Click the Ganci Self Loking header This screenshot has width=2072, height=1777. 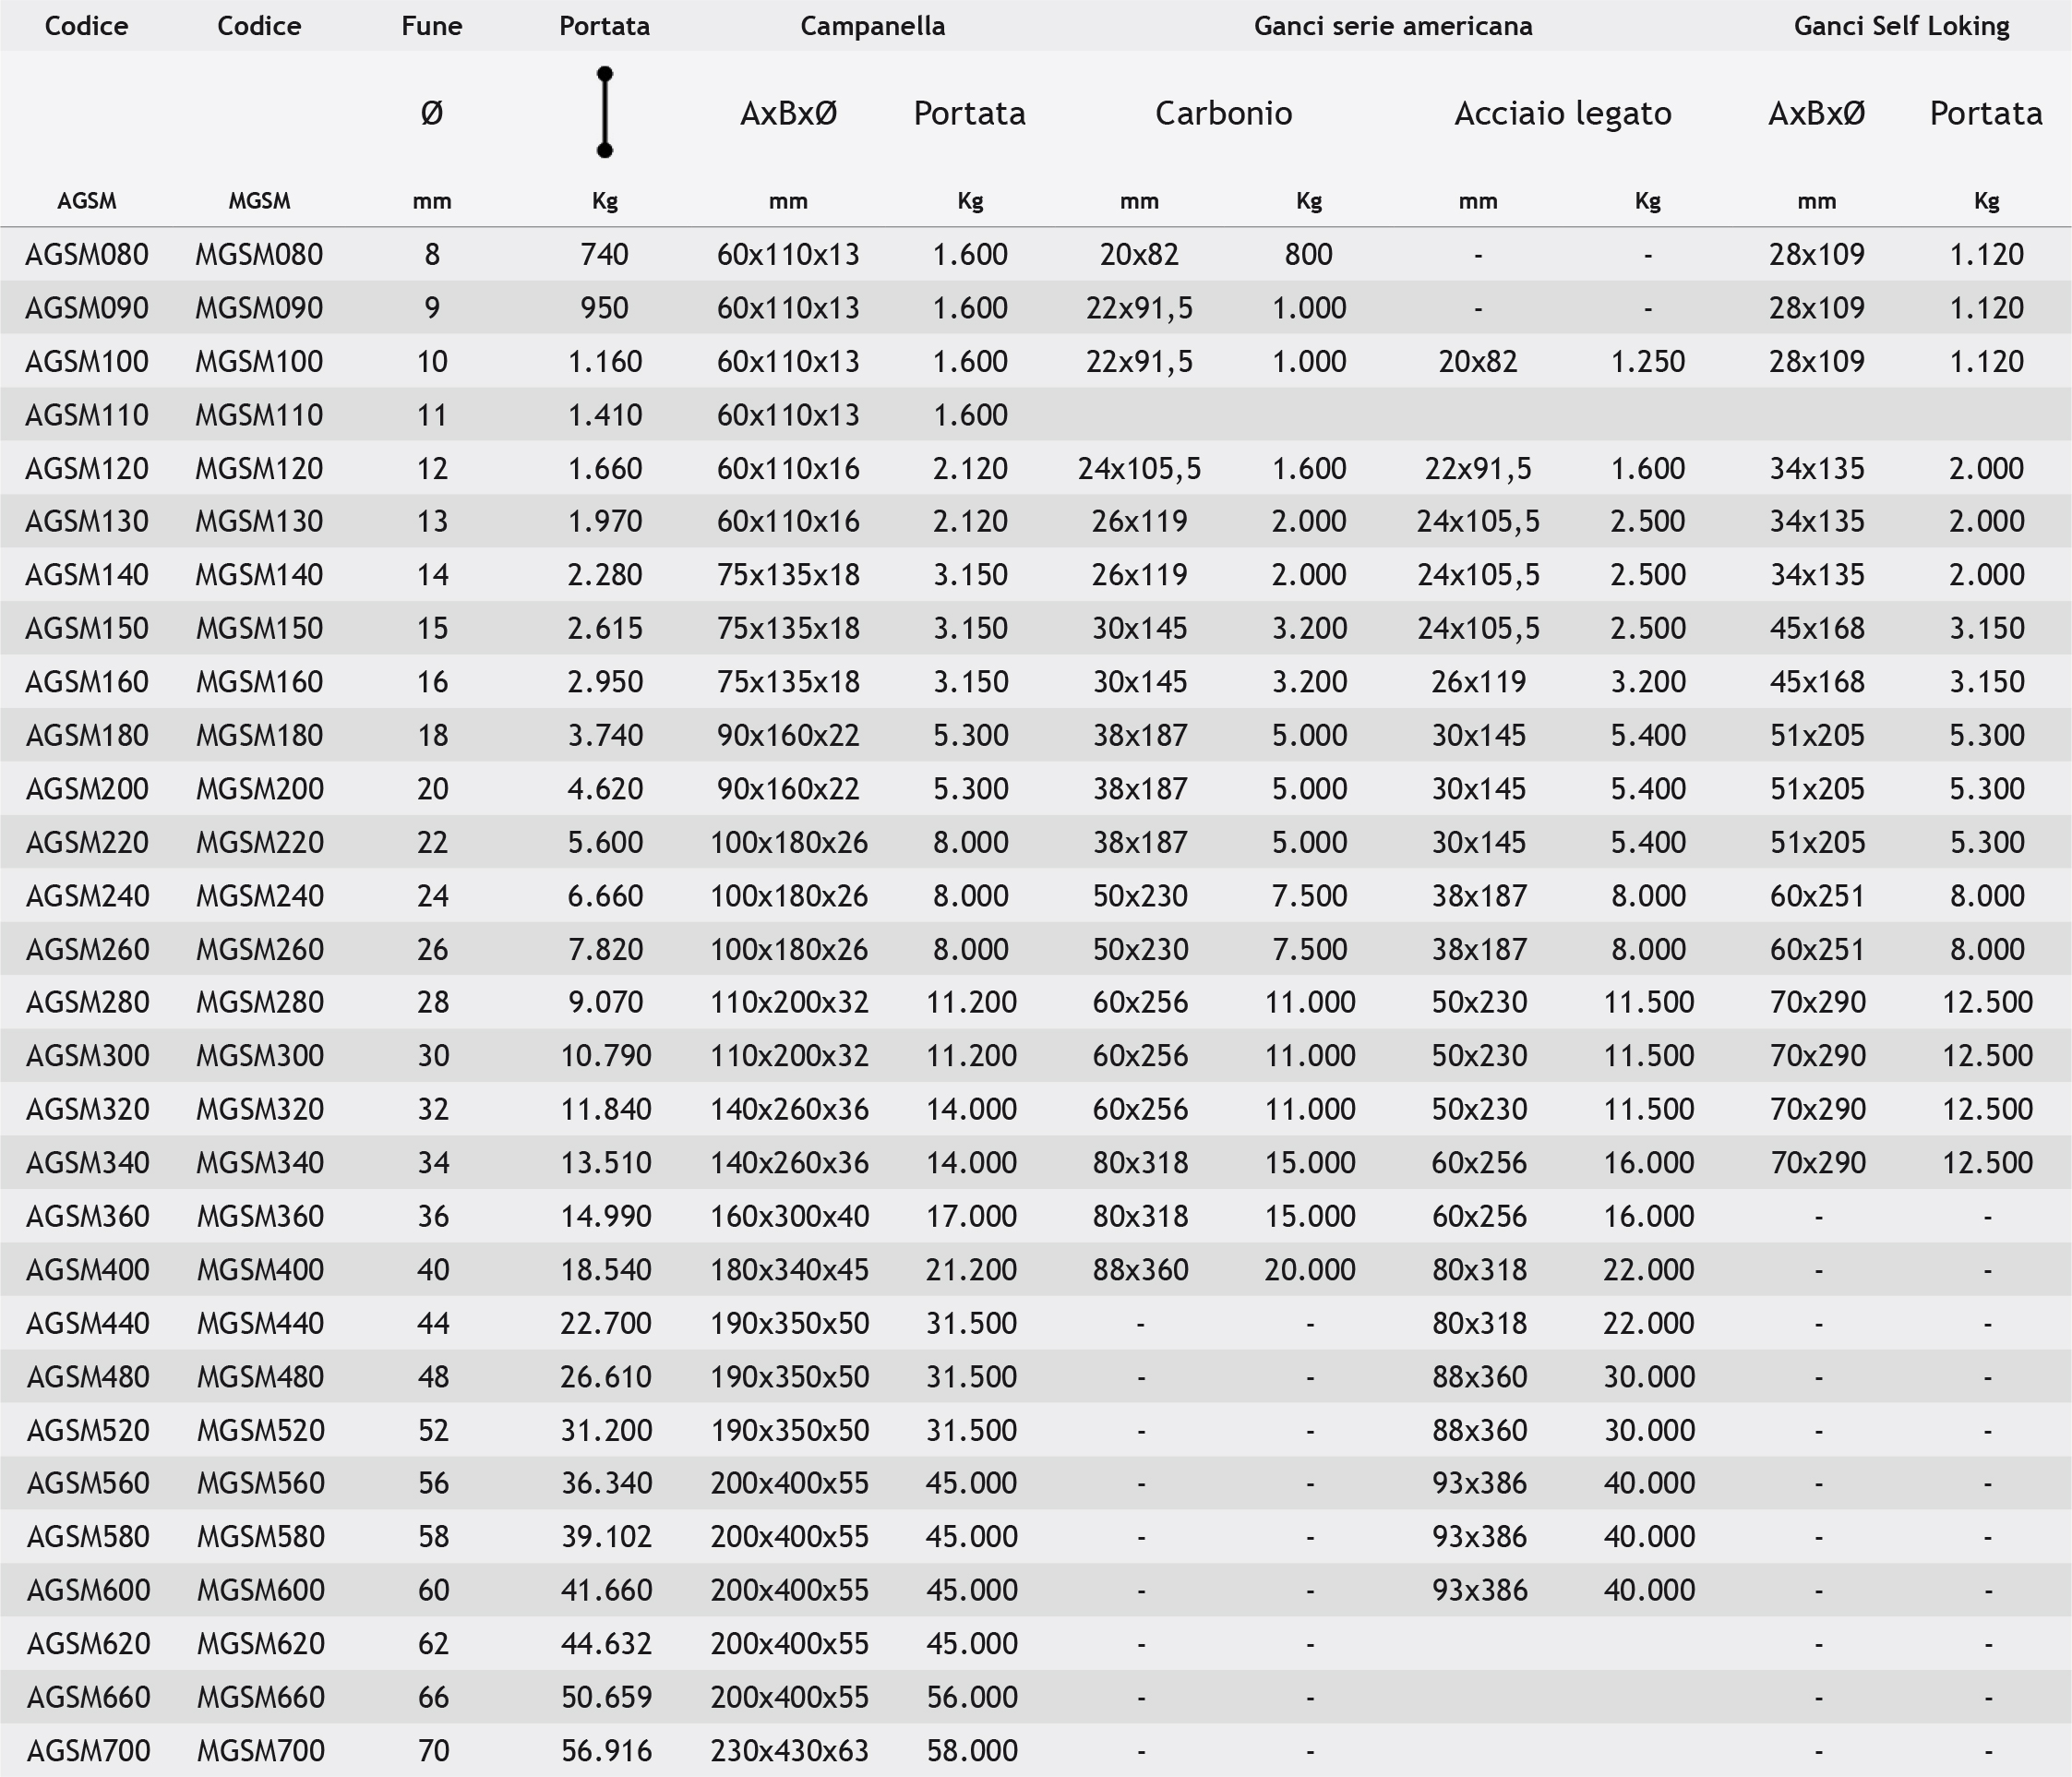1900,26
